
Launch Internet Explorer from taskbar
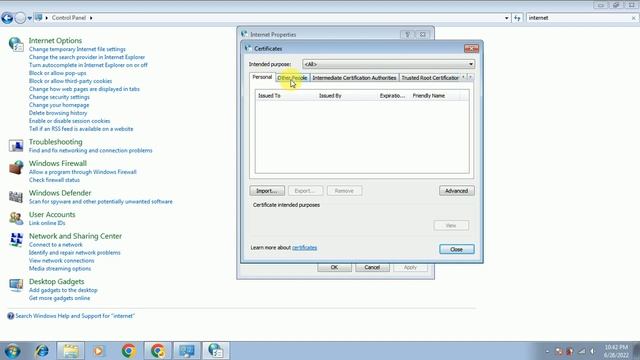(42, 351)
